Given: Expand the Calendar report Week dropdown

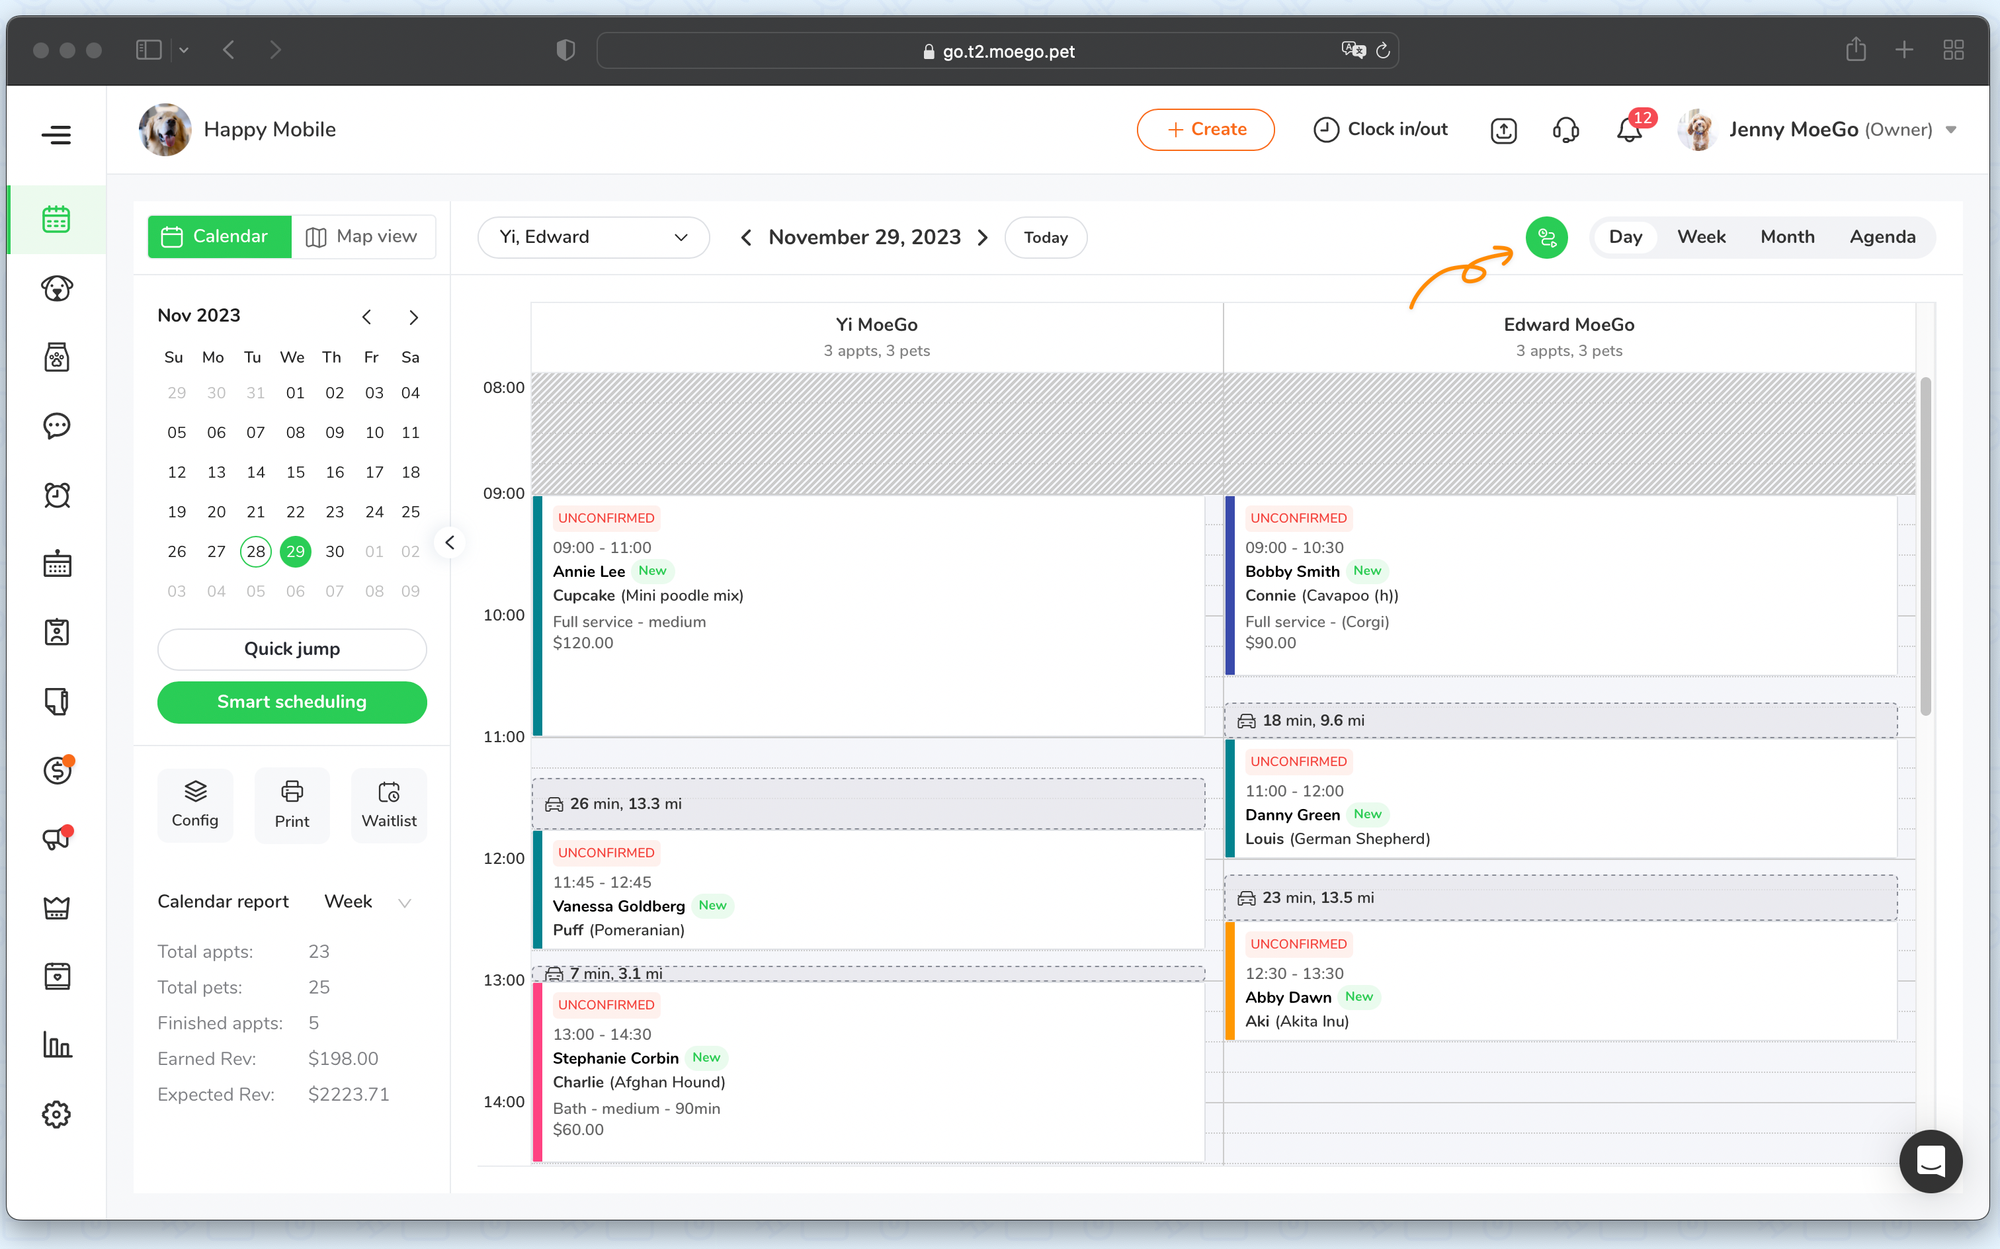Looking at the screenshot, I should coord(367,902).
